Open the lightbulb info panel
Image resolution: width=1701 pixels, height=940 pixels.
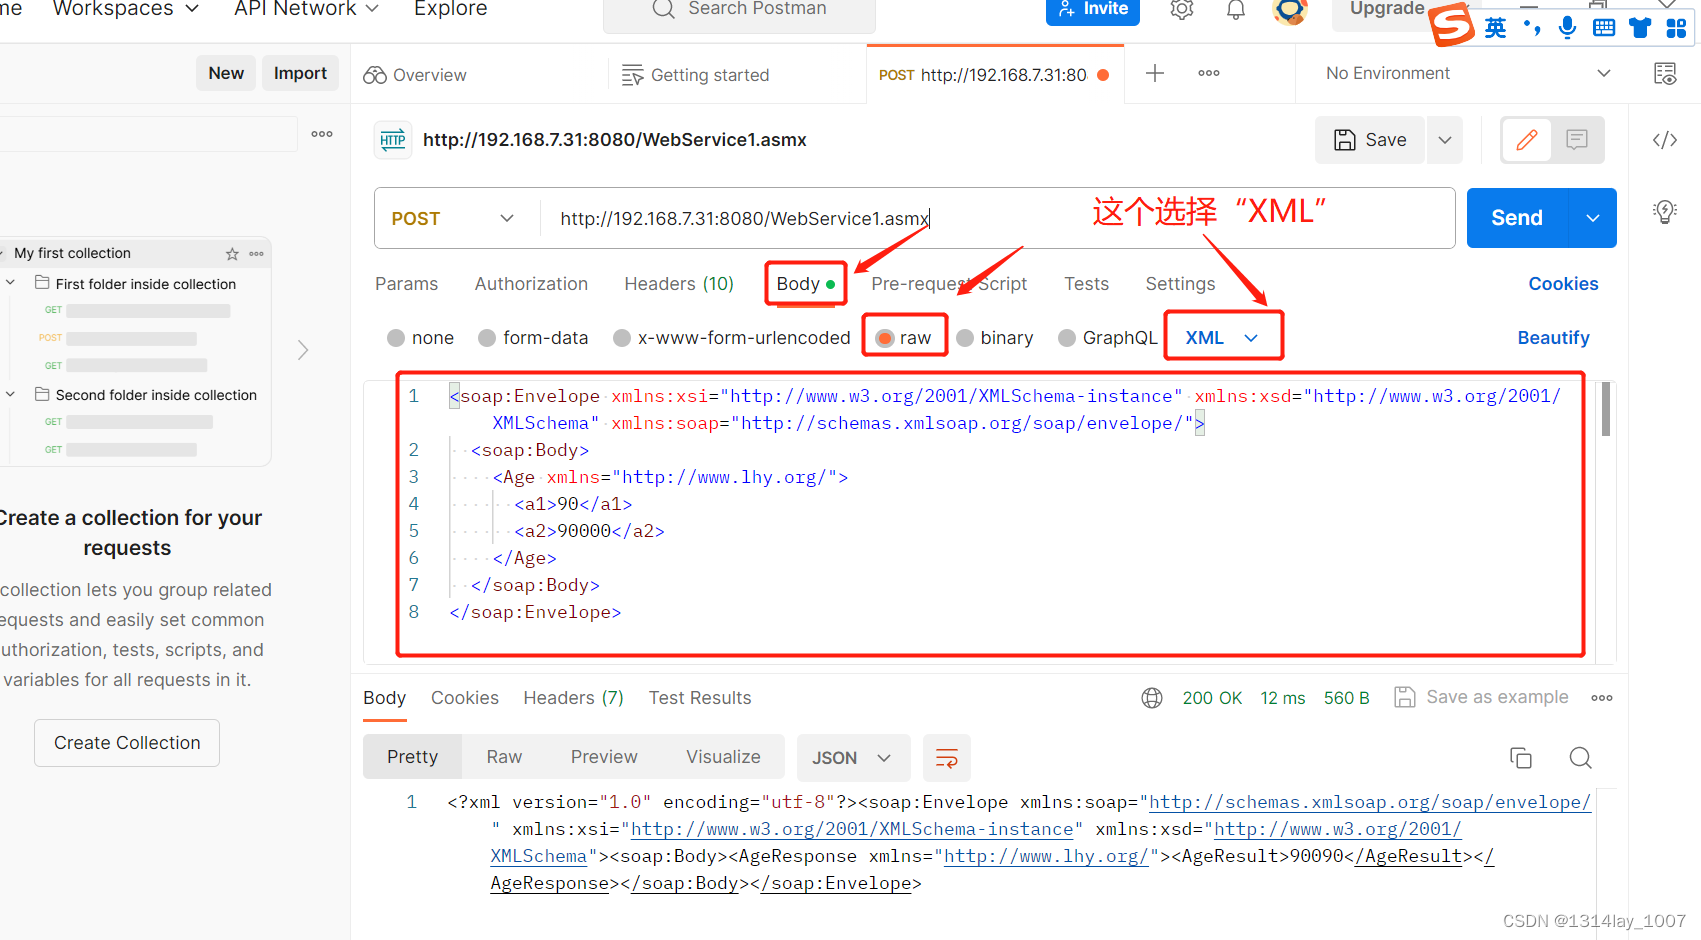tap(1665, 211)
